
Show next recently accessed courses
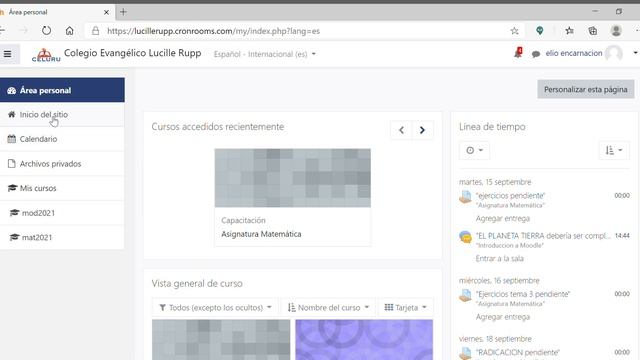422,130
